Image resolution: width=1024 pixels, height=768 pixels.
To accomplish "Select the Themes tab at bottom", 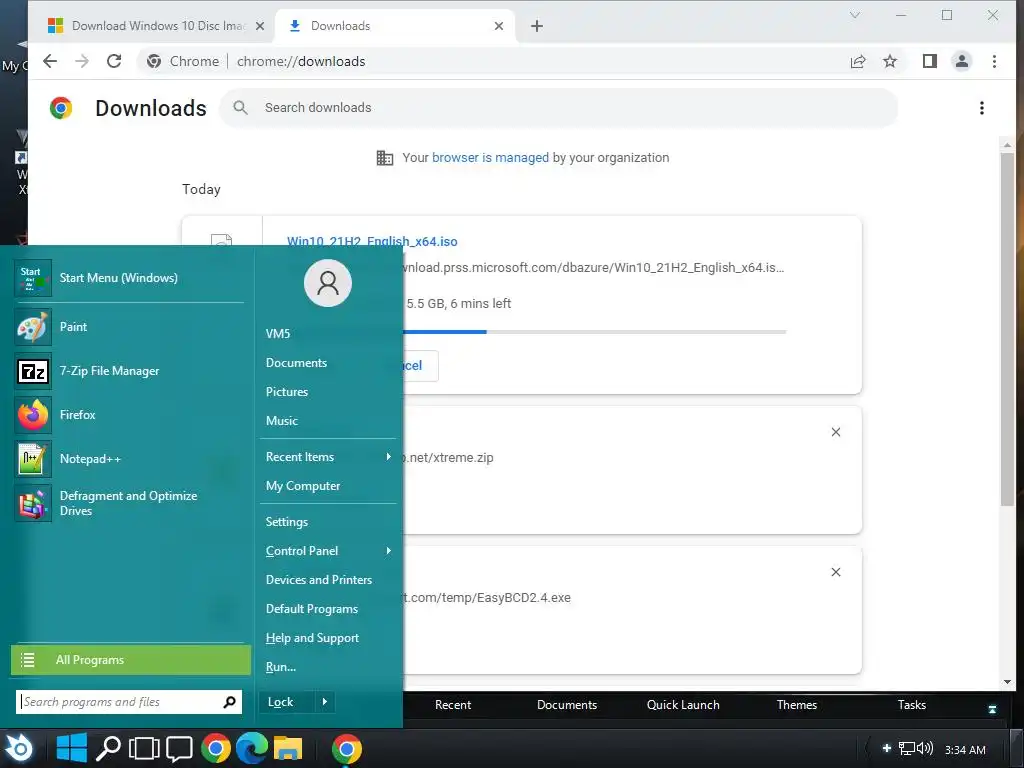I will tap(796, 705).
